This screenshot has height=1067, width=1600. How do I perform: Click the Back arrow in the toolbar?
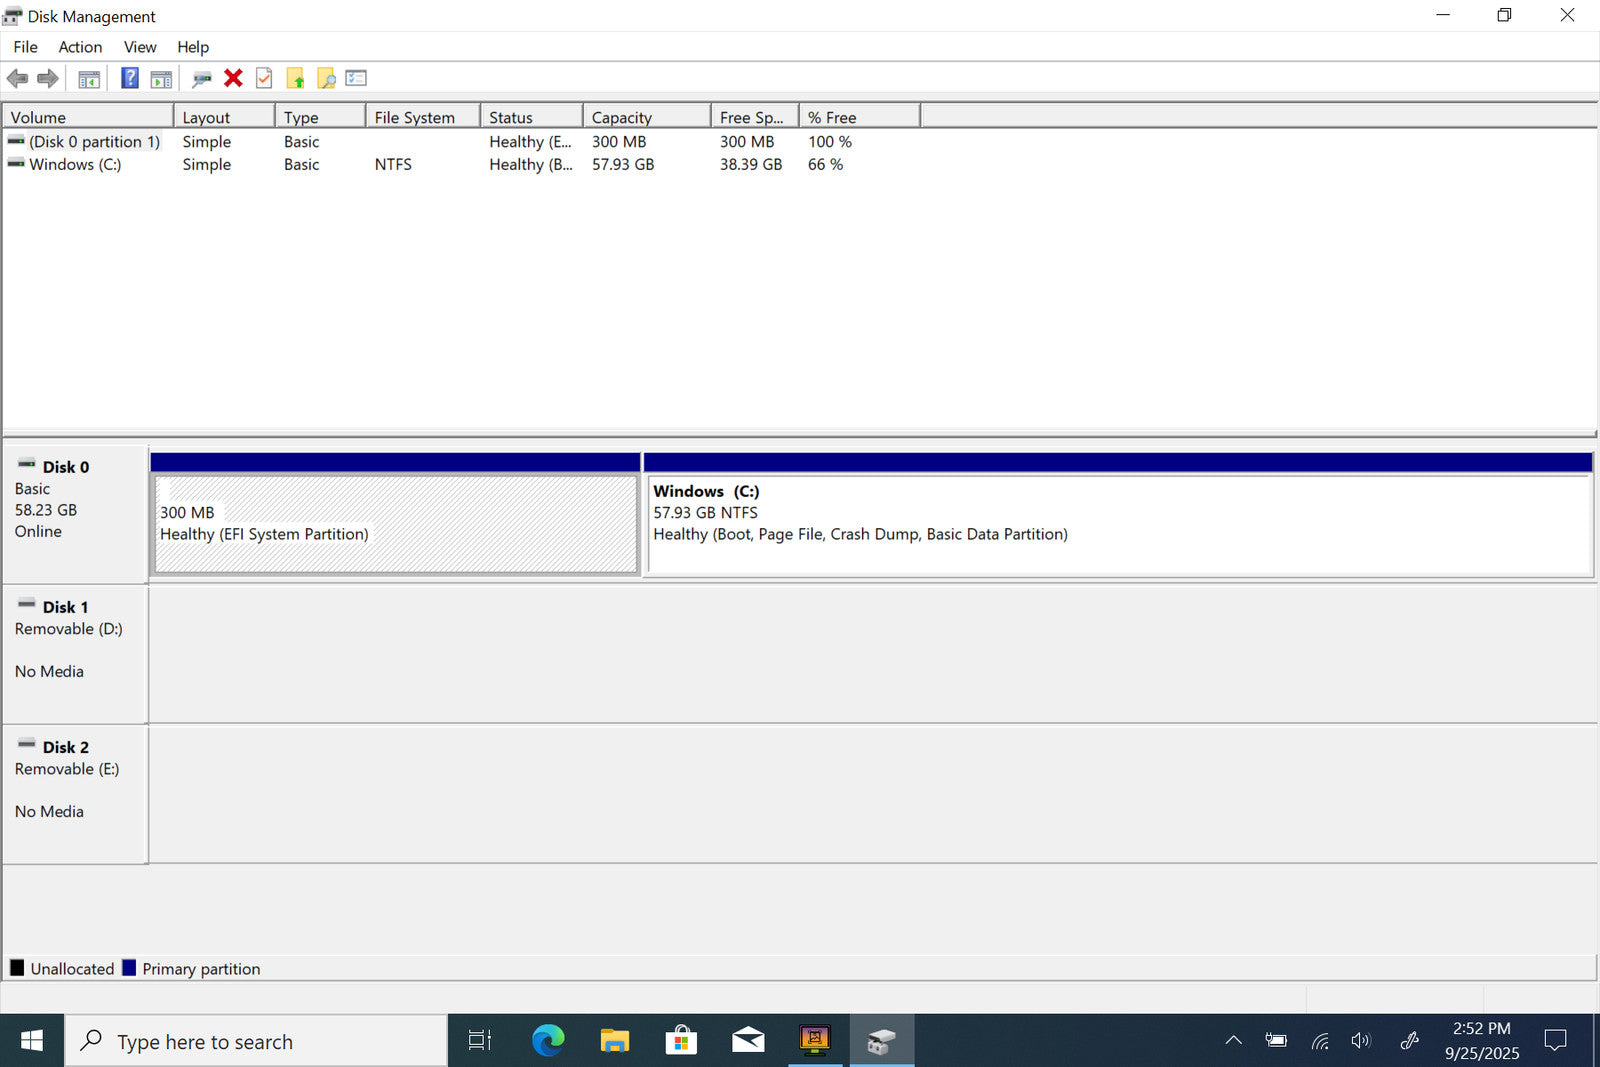tap(17, 78)
